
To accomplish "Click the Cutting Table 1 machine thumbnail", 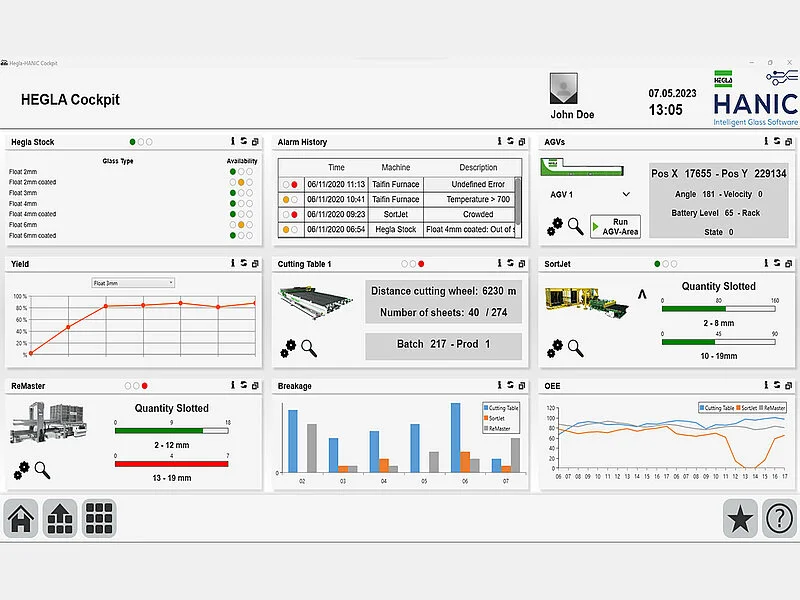I will point(316,303).
